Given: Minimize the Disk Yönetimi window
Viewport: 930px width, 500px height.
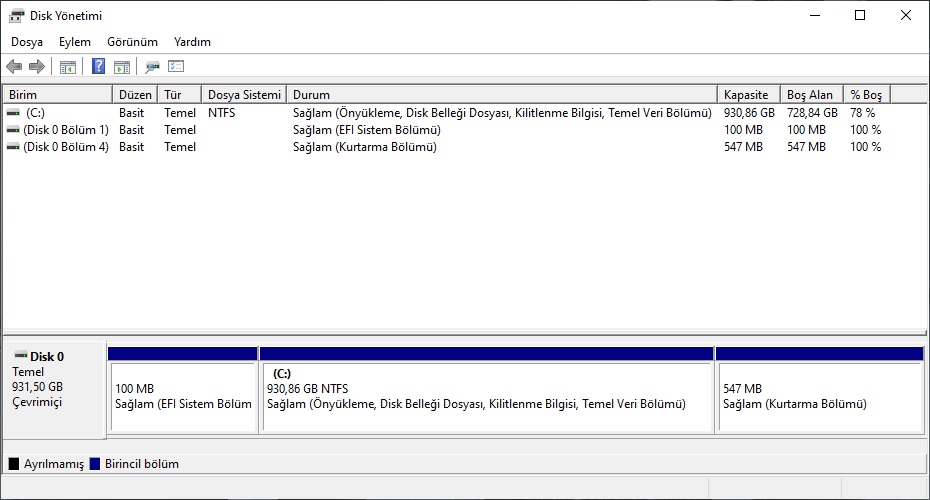Looking at the screenshot, I should point(815,15).
